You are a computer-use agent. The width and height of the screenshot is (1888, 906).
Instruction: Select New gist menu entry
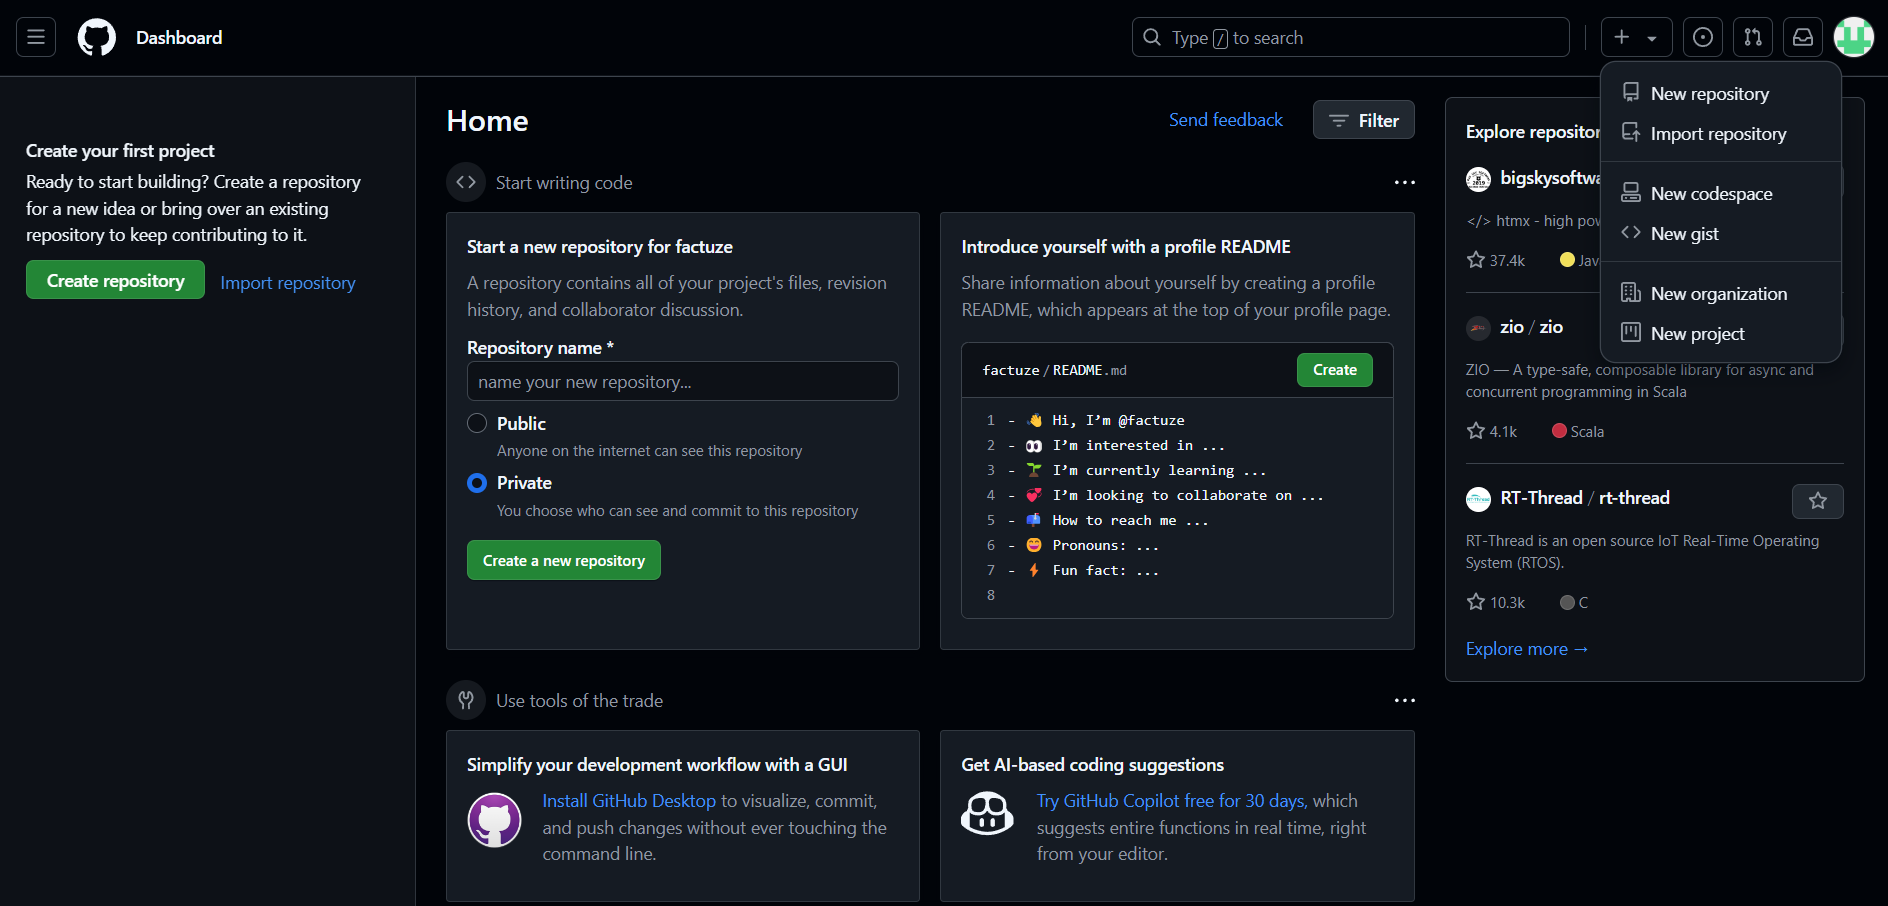coord(1684,234)
